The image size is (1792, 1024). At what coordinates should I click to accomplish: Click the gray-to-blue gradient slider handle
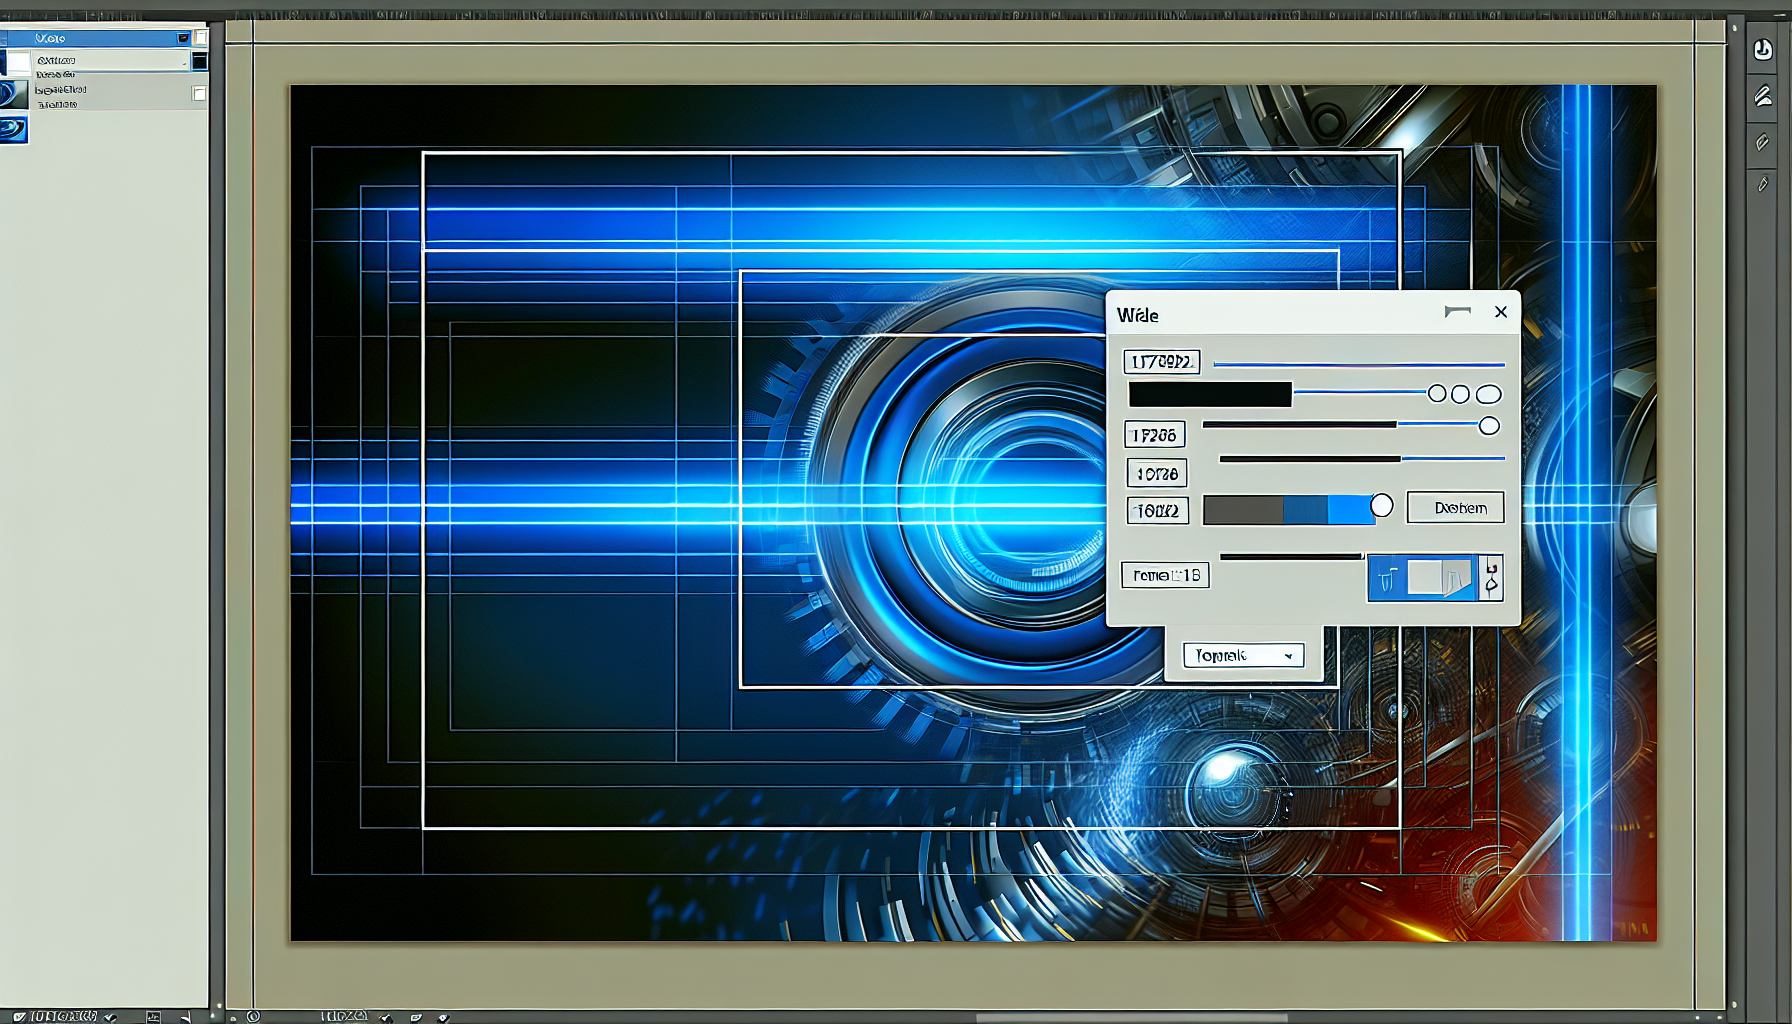coord(1381,506)
